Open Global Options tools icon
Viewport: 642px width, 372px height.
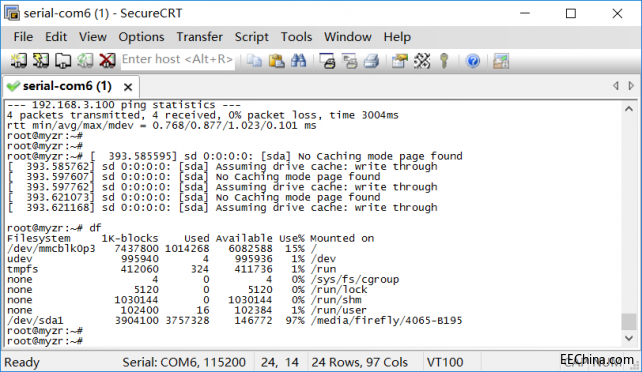[x=422, y=61]
